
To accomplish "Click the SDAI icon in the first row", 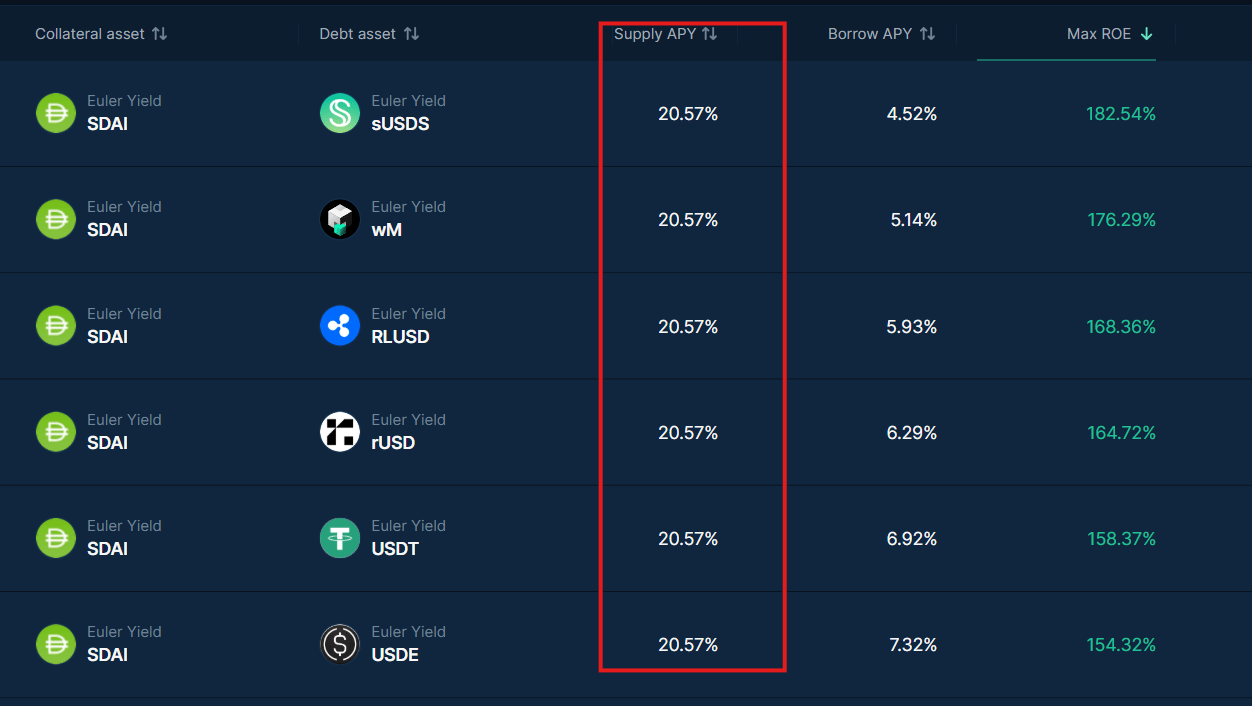I will [x=56, y=113].
